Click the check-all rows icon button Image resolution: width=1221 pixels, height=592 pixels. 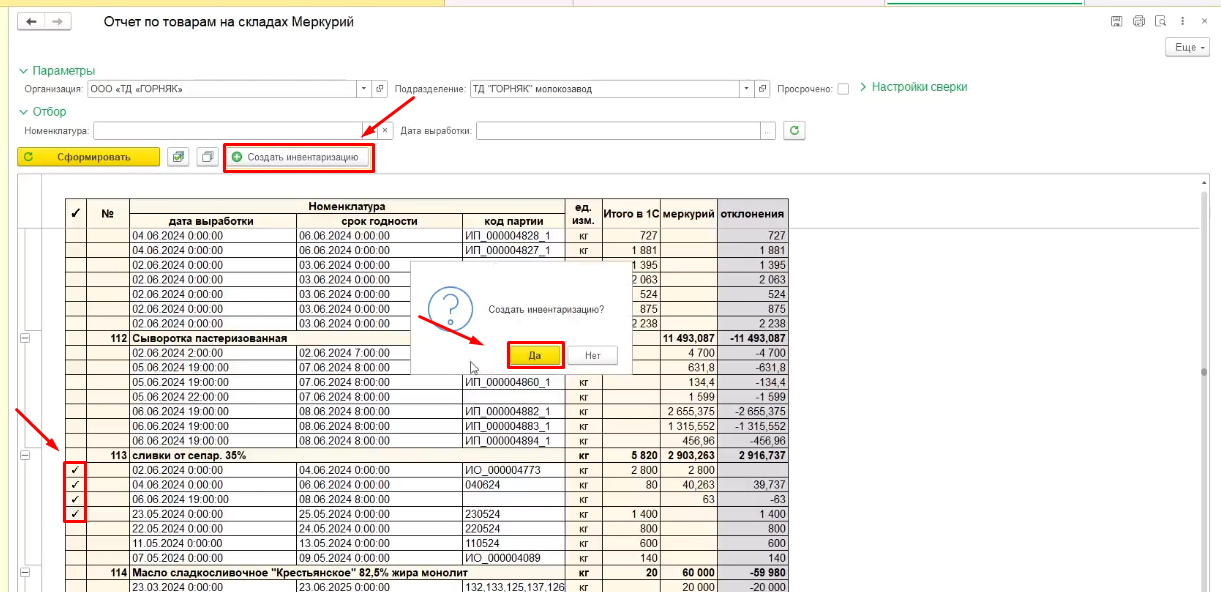[x=178, y=157]
